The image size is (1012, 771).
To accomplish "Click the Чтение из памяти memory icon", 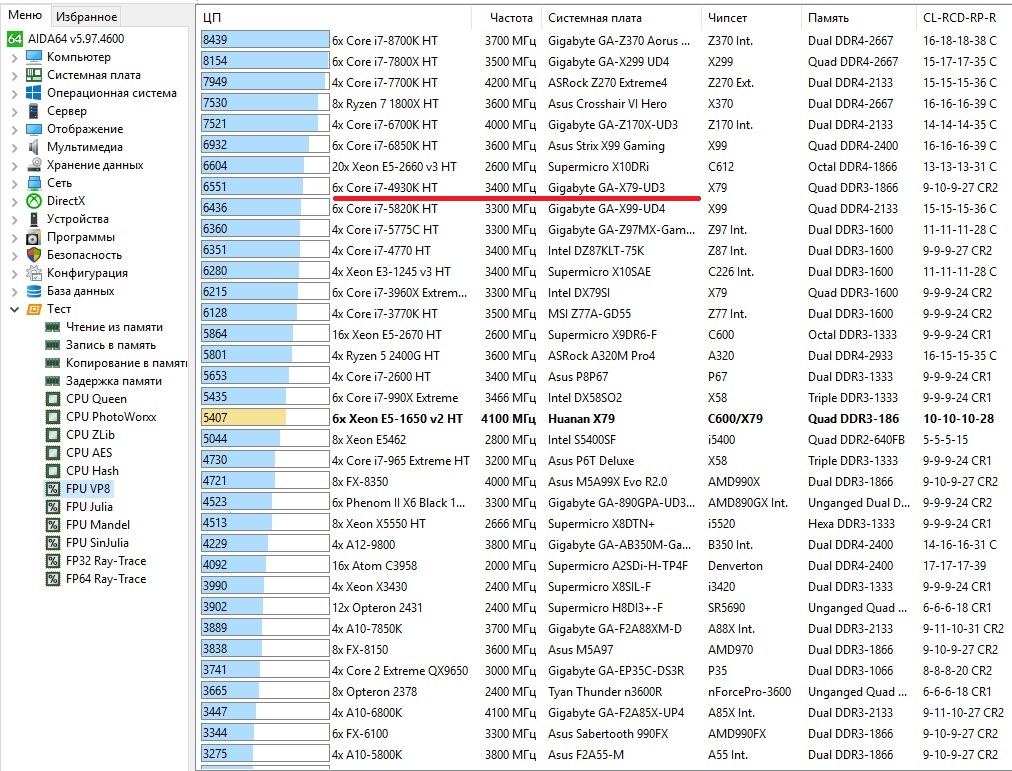I will pyautogui.click(x=53, y=327).
